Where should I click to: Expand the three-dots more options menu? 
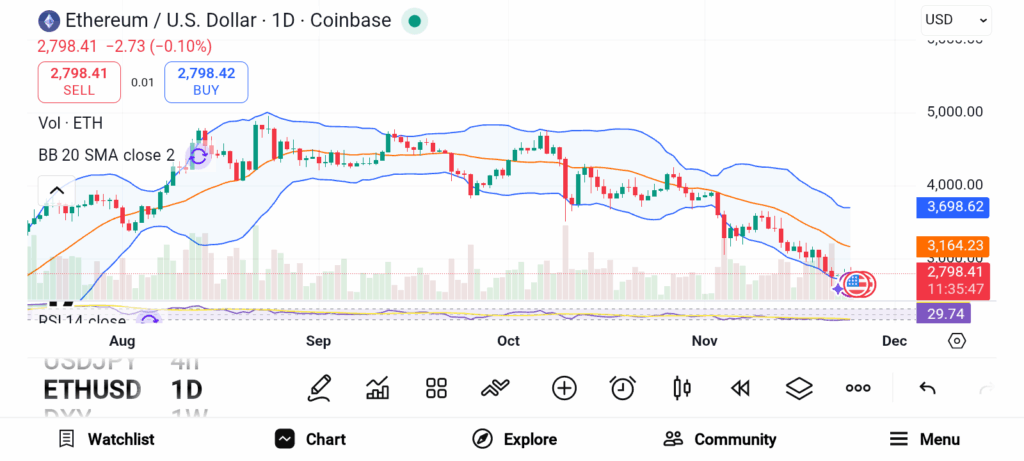(x=858, y=388)
